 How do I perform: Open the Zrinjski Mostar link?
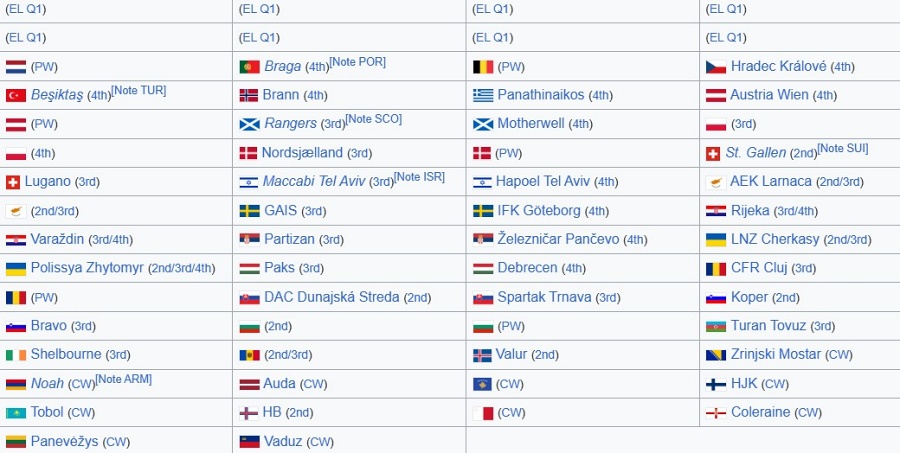click(775, 354)
